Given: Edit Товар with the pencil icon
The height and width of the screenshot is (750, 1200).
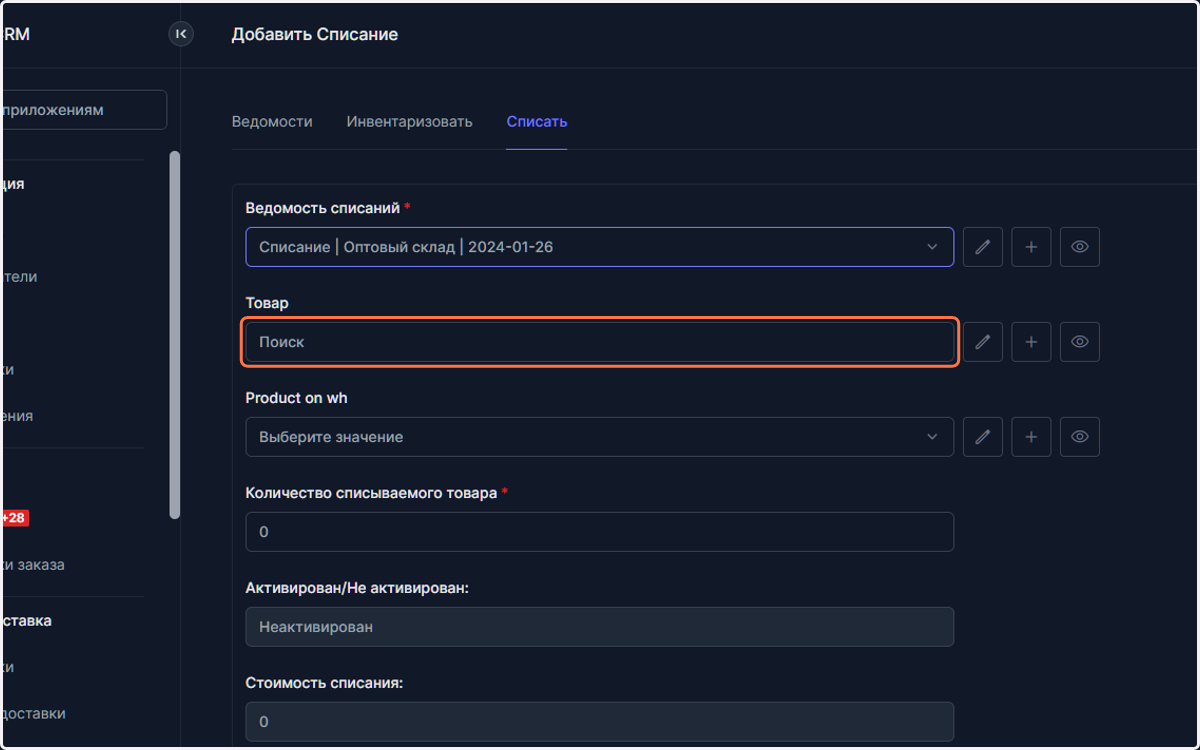Looking at the screenshot, I should coord(983,342).
